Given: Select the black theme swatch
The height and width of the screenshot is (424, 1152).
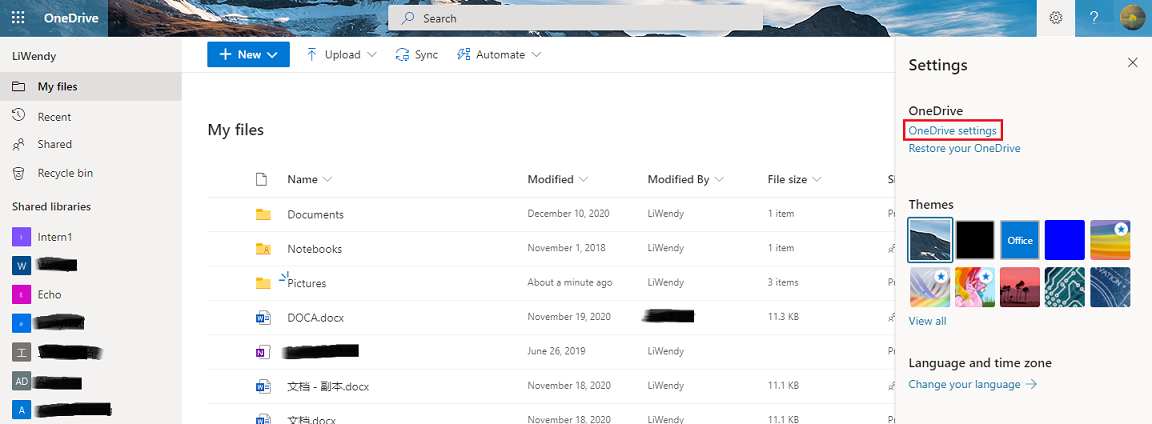Looking at the screenshot, I should (x=975, y=240).
